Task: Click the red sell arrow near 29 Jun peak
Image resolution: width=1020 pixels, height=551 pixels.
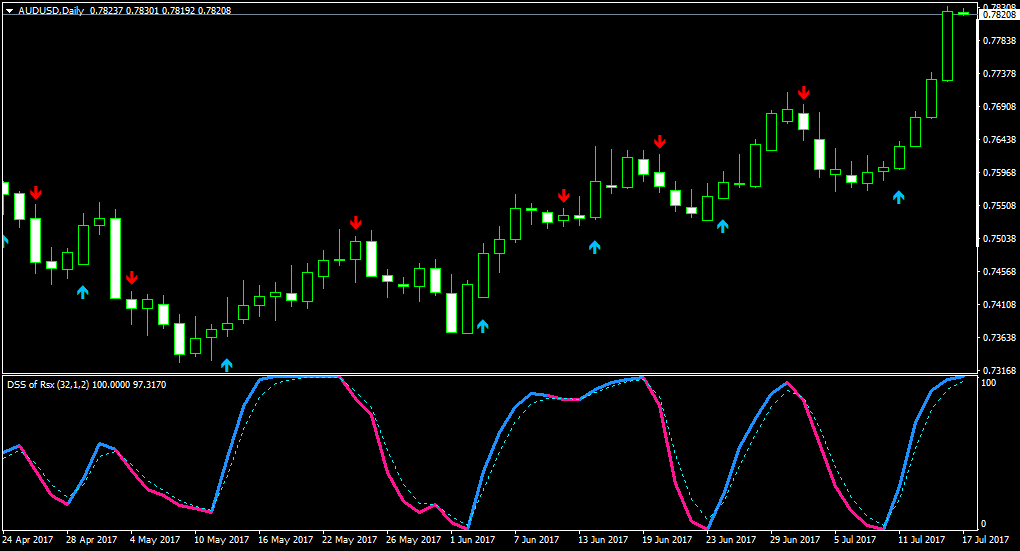Action: pyautogui.click(x=804, y=92)
